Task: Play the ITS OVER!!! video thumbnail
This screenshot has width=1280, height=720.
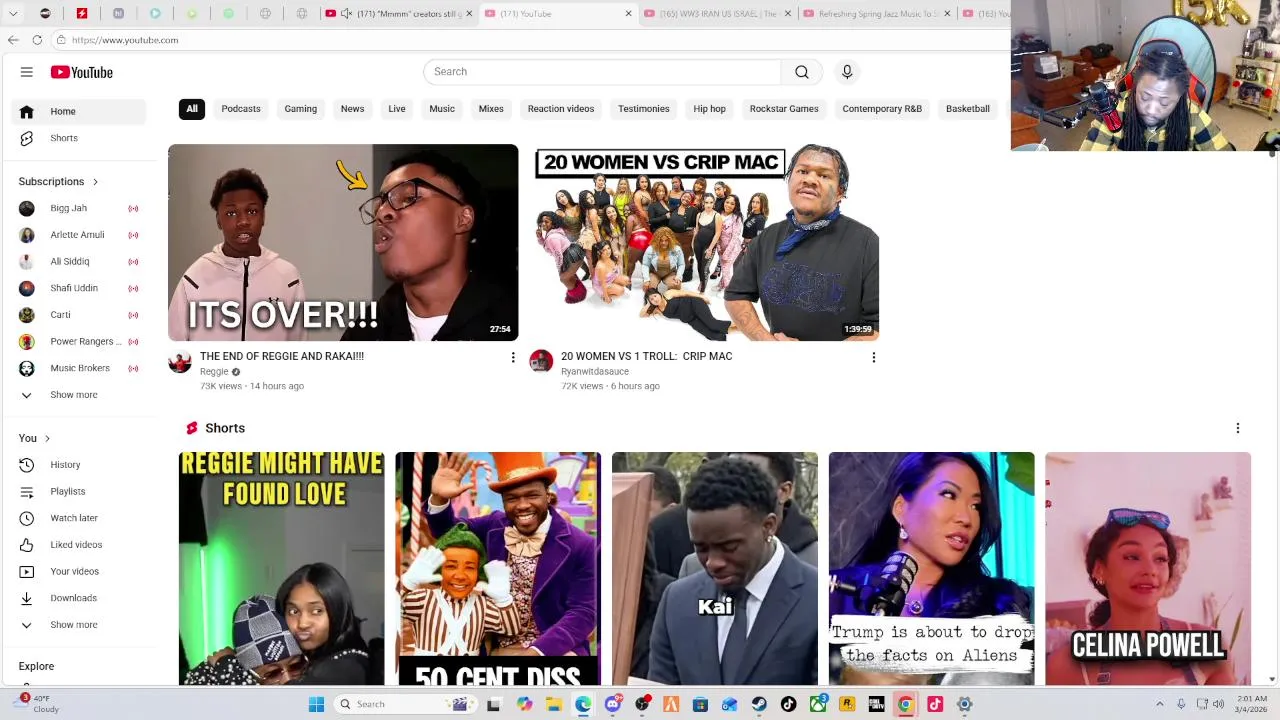Action: point(343,243)
